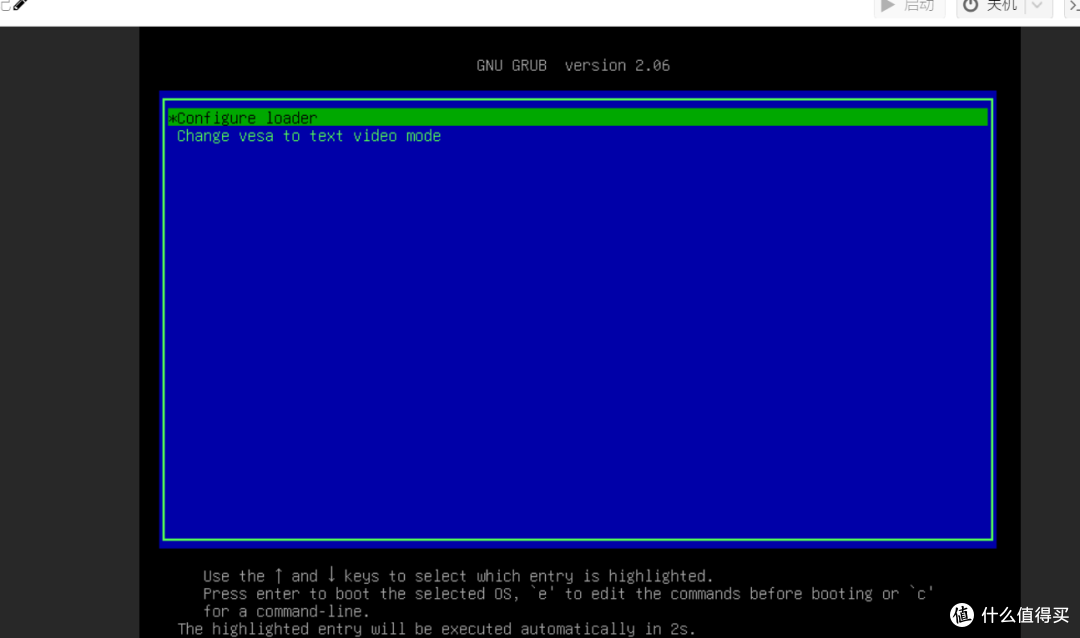Click the automatic execution countdown message

(436, 629)
